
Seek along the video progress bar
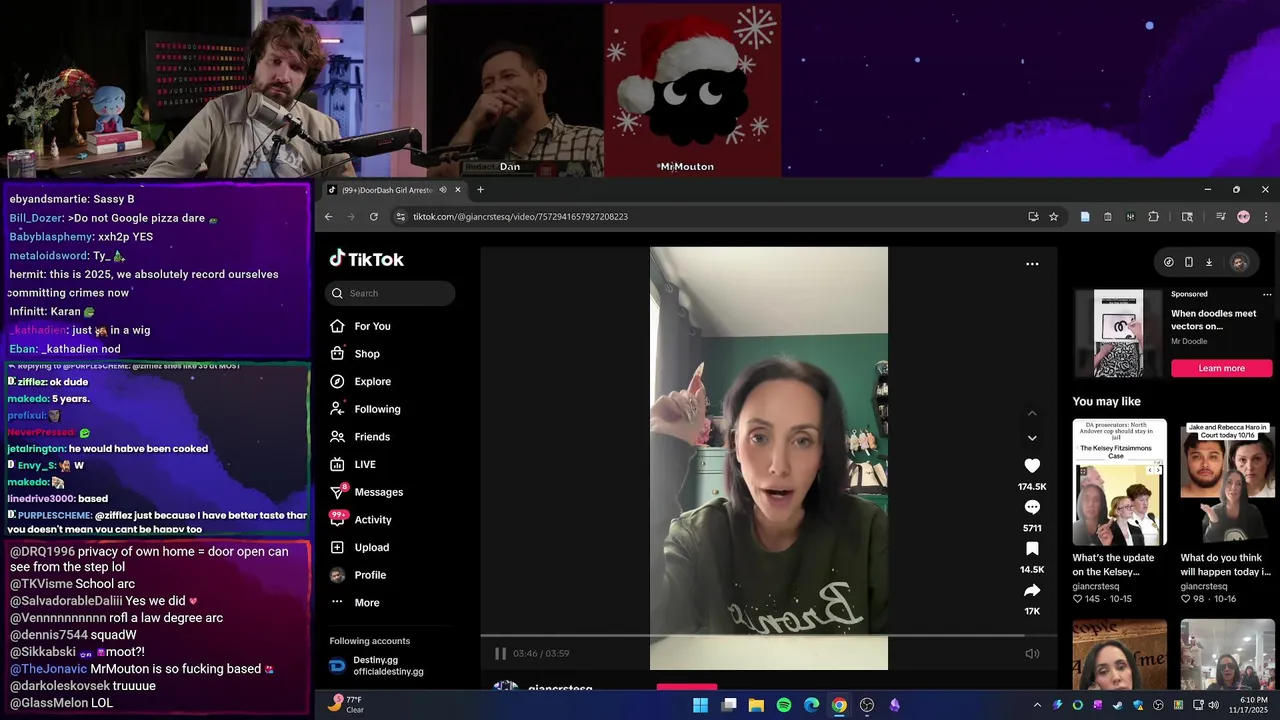click(768, 635)
